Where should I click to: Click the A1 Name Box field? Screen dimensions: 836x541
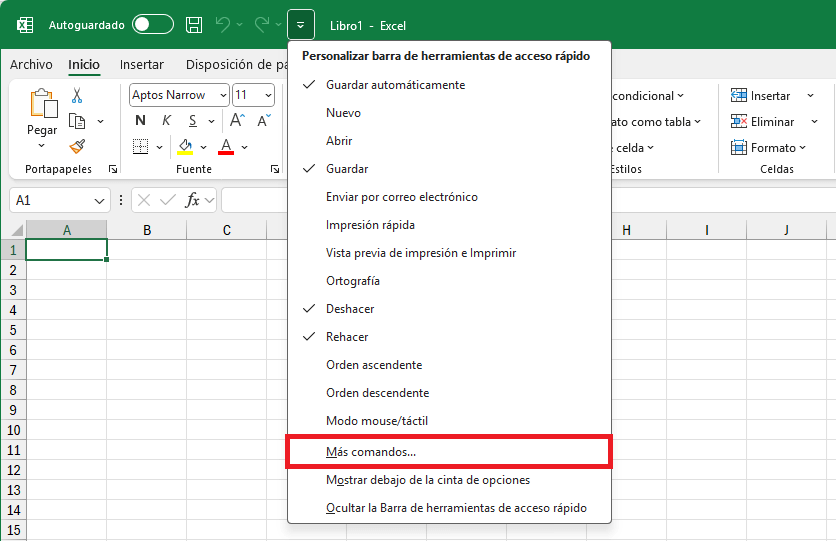coord(51,200)
